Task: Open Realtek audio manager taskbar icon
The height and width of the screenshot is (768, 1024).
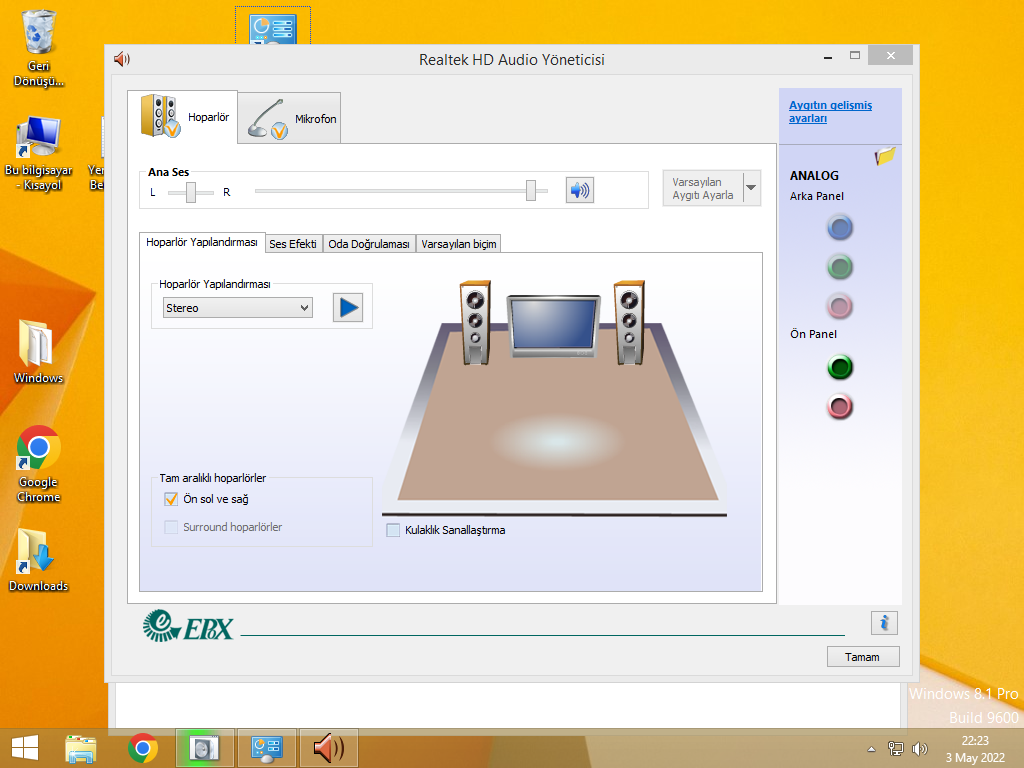Action: tap(329, 748)
